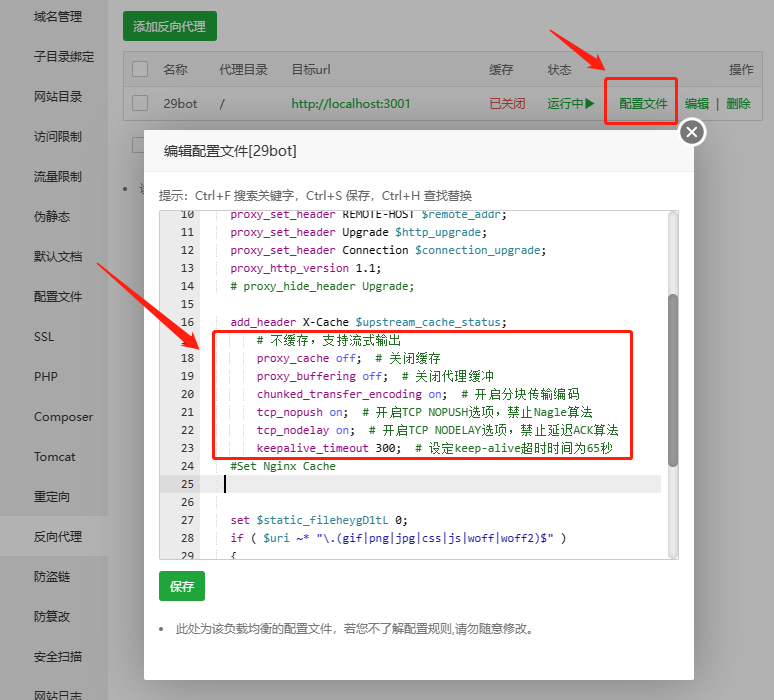
Task: Click the proxy_http_version 1.1 line
Action: (x=306, y=268)
